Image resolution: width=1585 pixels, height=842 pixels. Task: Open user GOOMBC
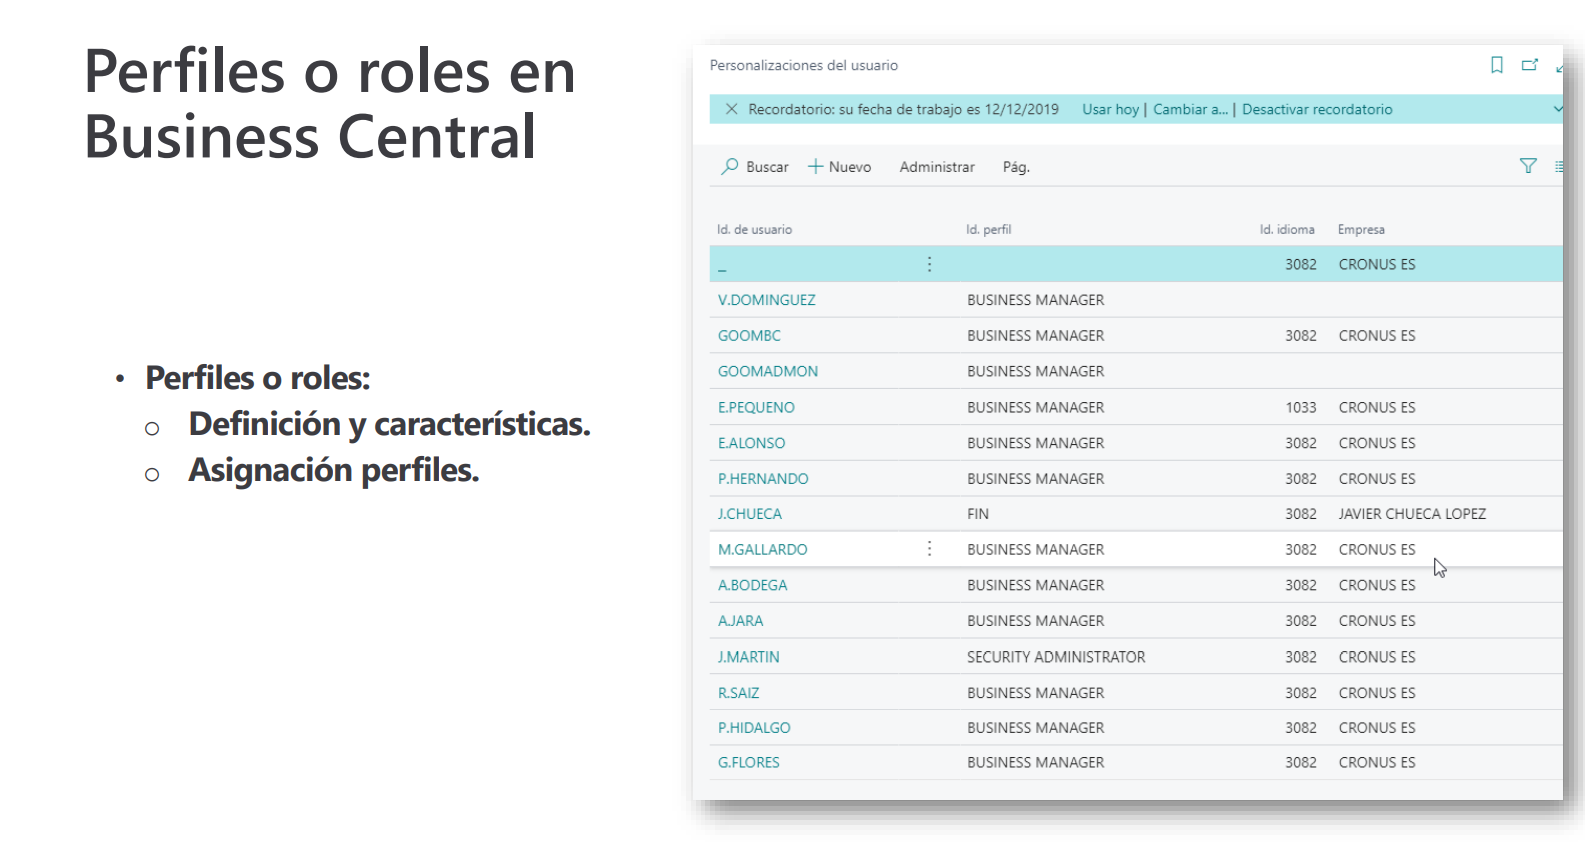[x=749, y=336]
